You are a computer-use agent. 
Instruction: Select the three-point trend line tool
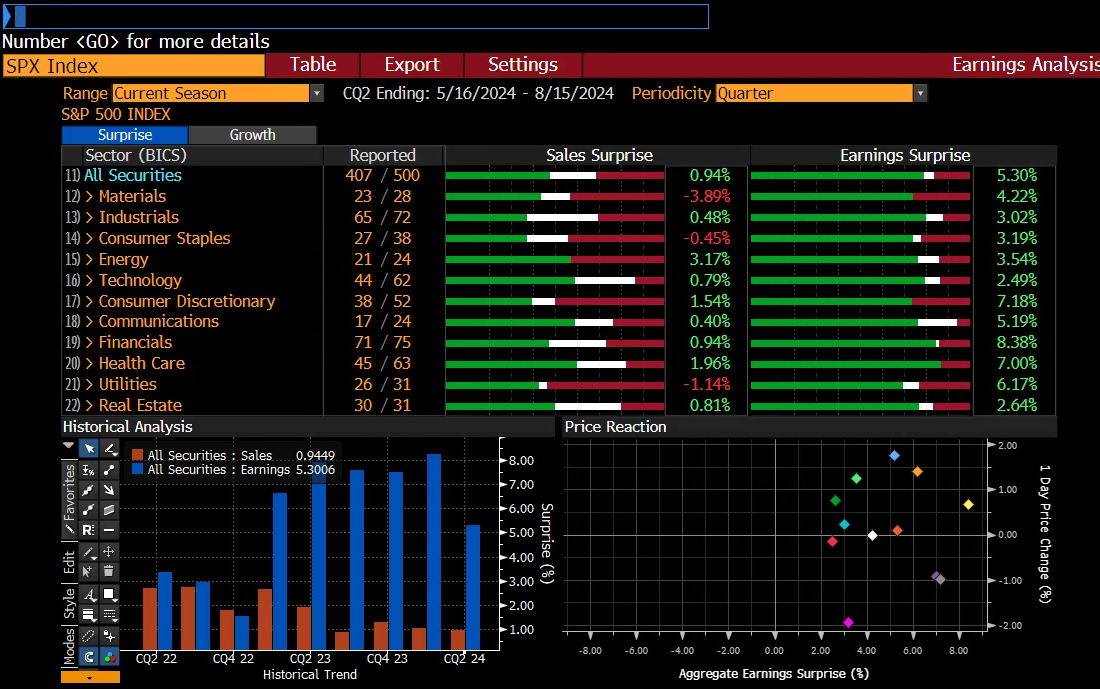coord(88,490)
